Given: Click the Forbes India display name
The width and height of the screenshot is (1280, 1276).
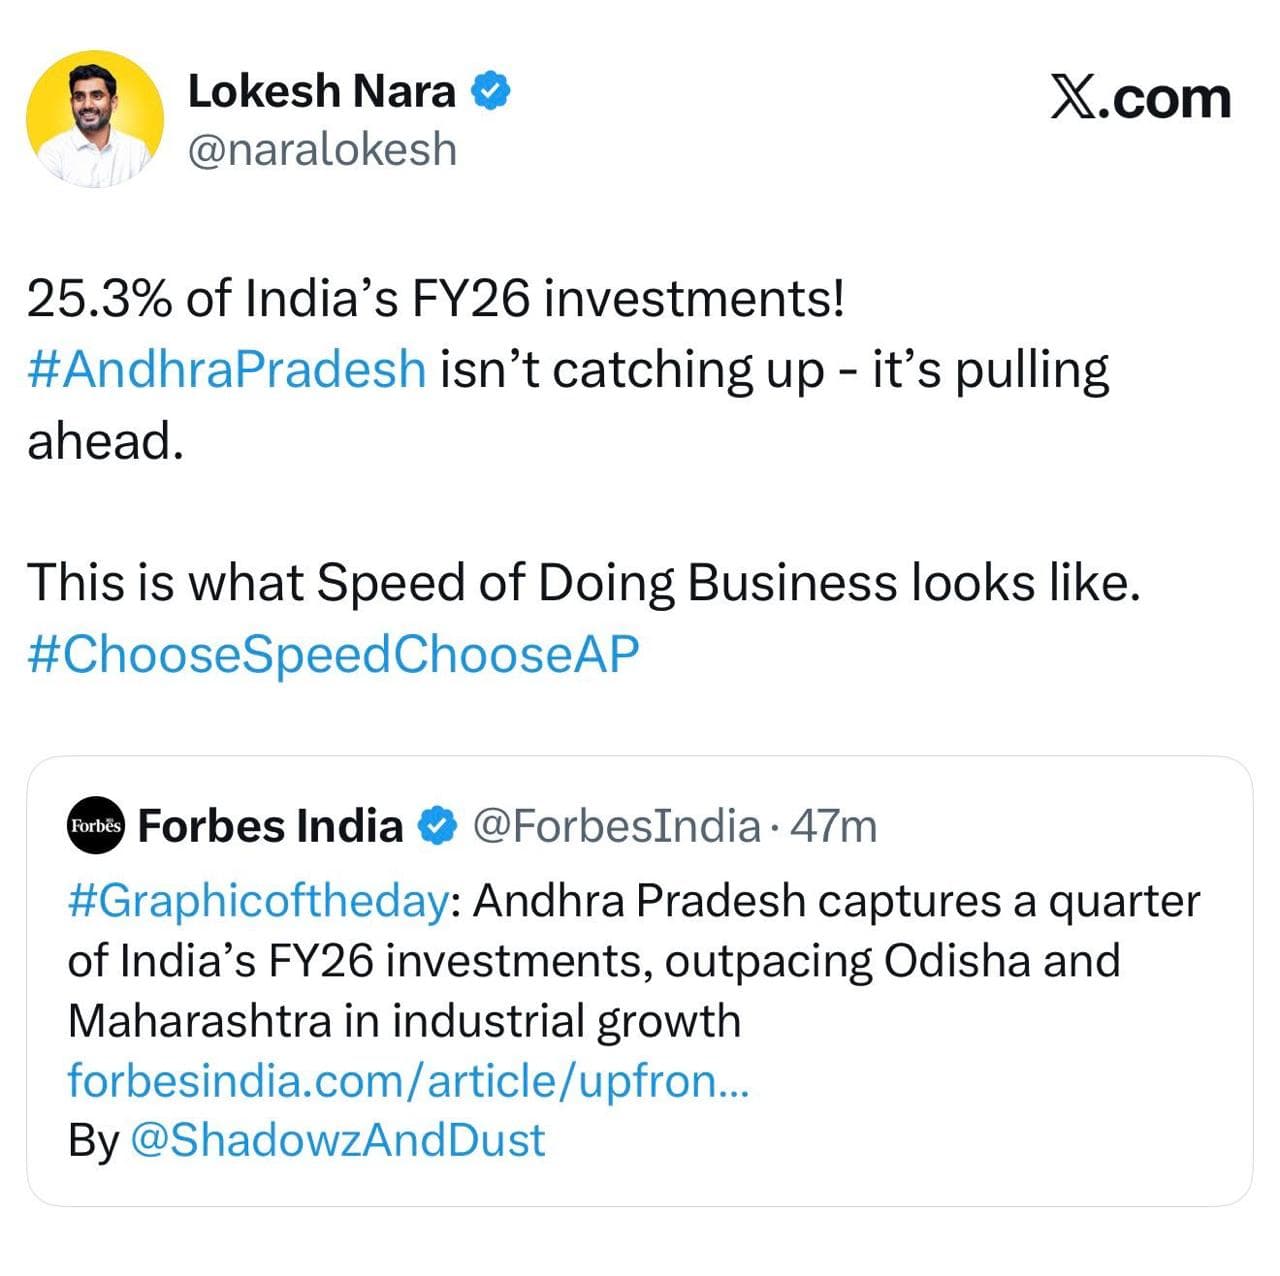Looking at the screenshot, I should 272,825.
